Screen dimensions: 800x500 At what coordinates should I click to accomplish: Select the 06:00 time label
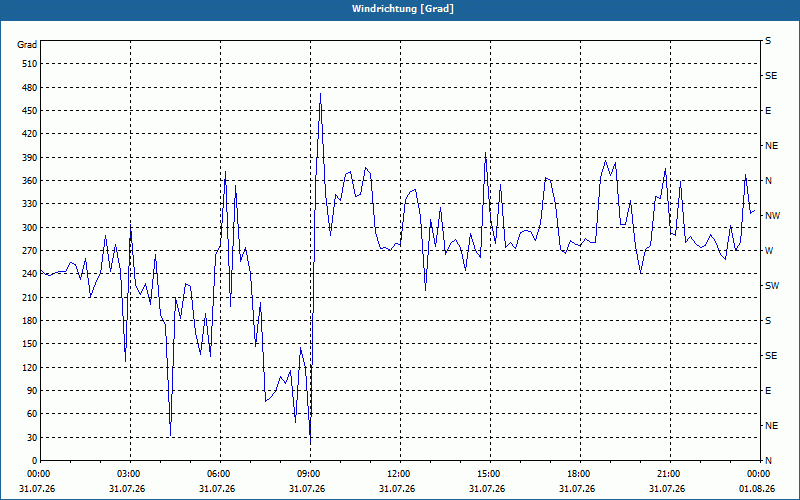(x=217, y=474)
